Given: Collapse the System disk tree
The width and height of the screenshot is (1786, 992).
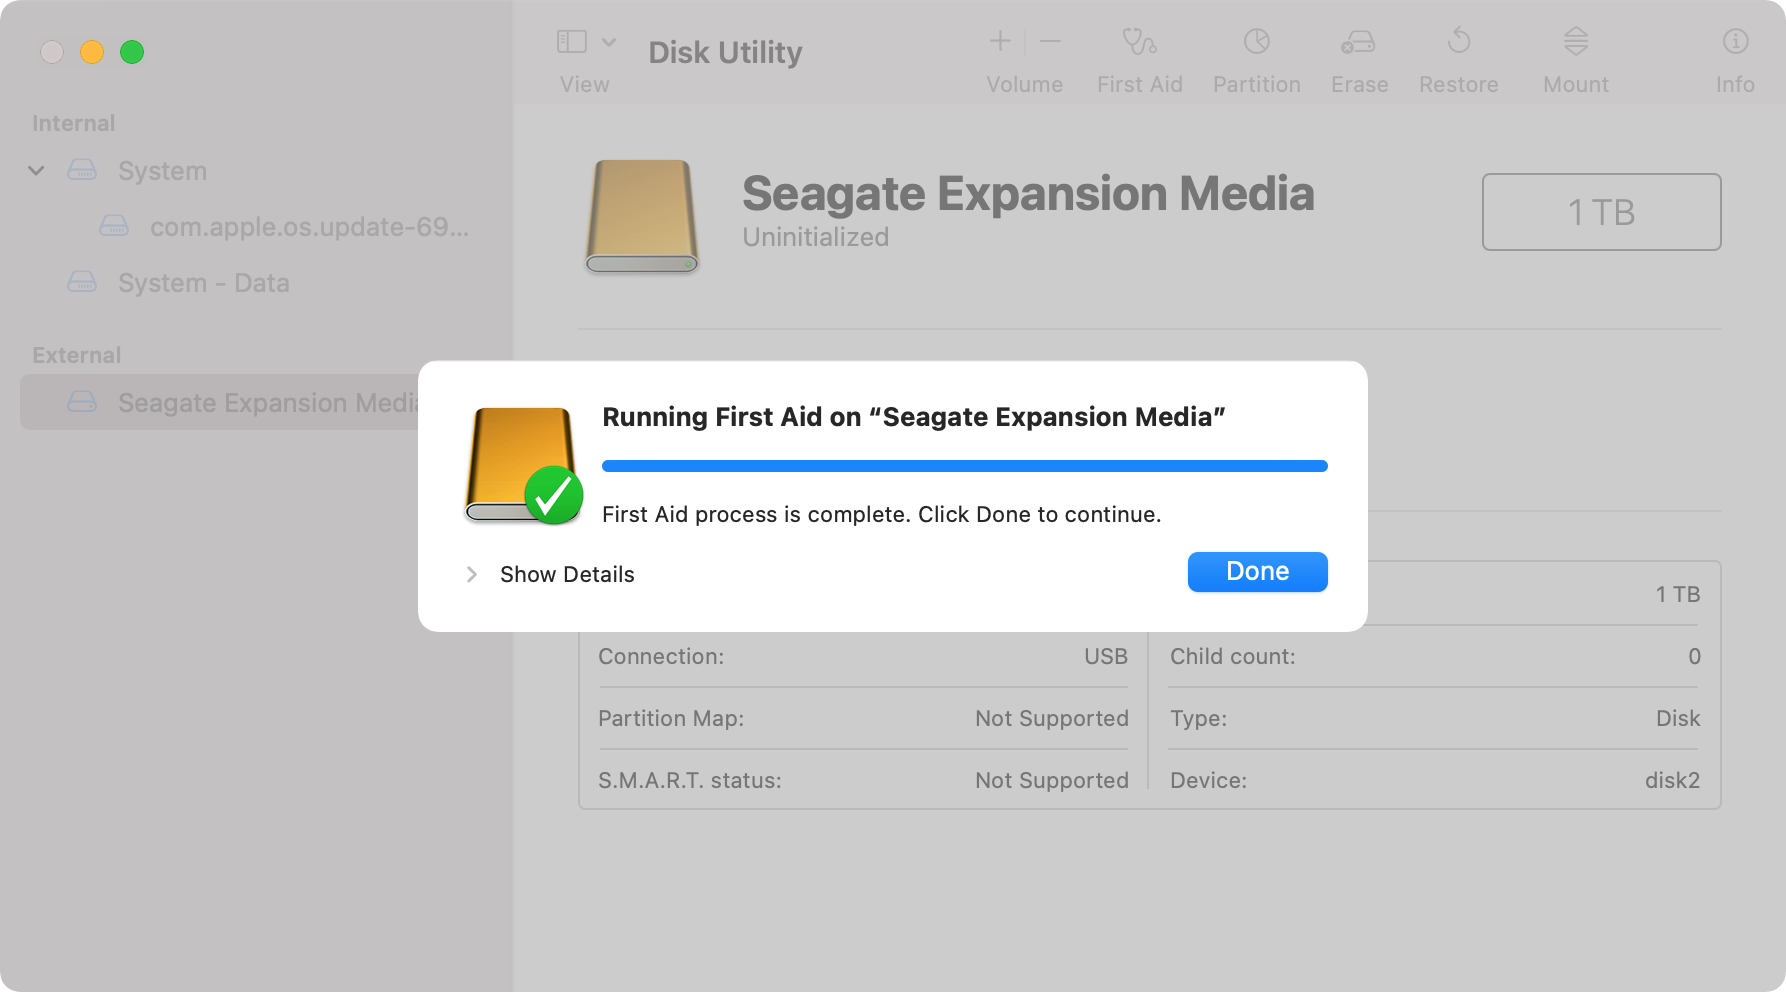Looking at the screenshot, I should click(36, 170).
